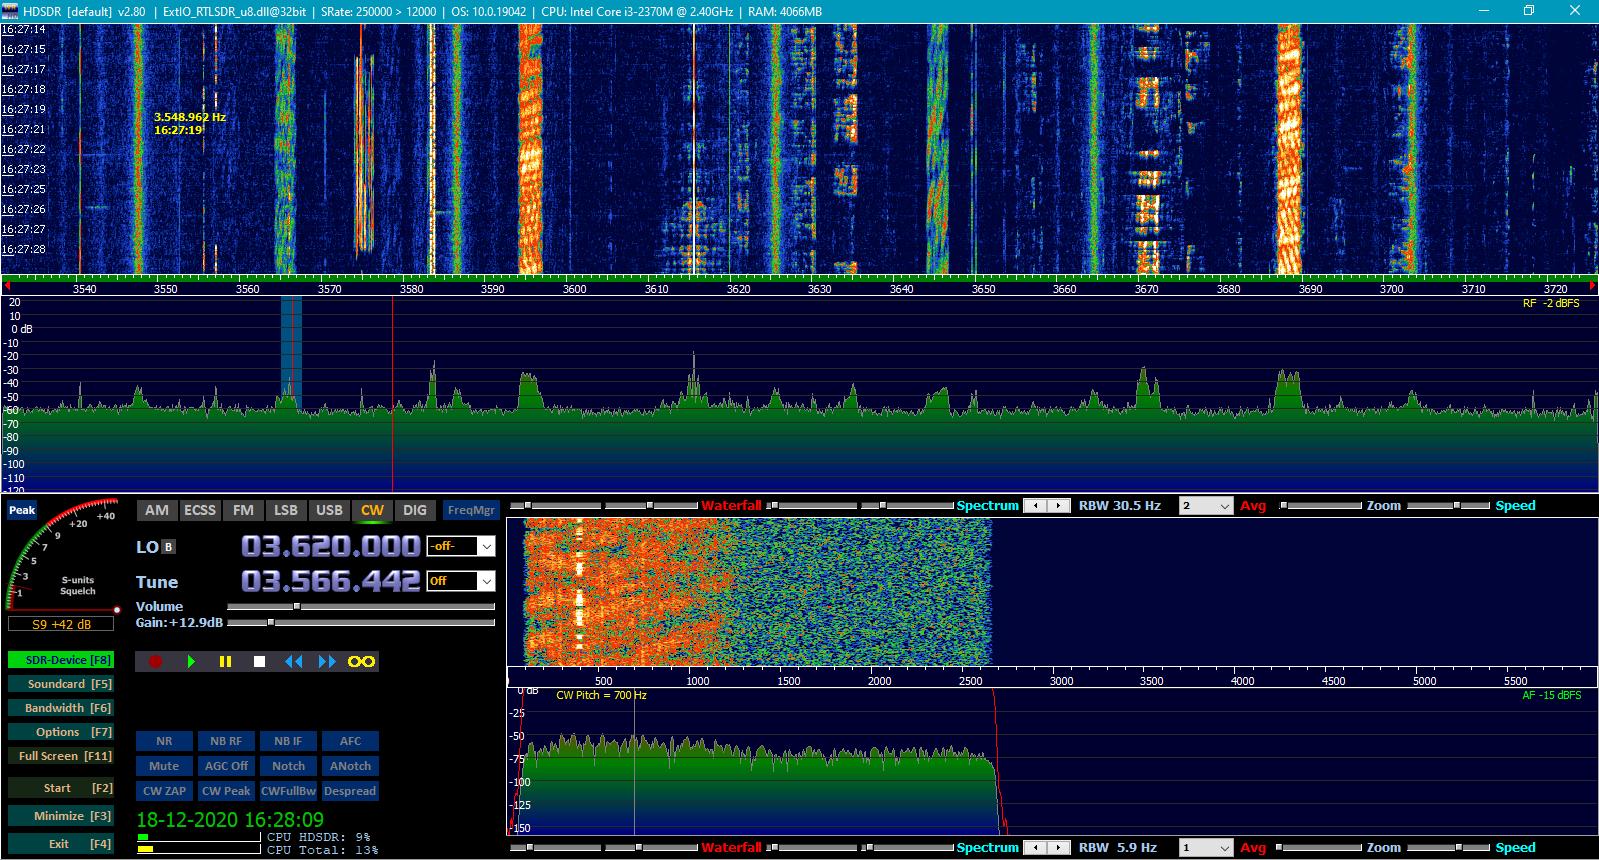Toggle the CW Peak filter
The image size is (1599, 860).
coord(226,791)
